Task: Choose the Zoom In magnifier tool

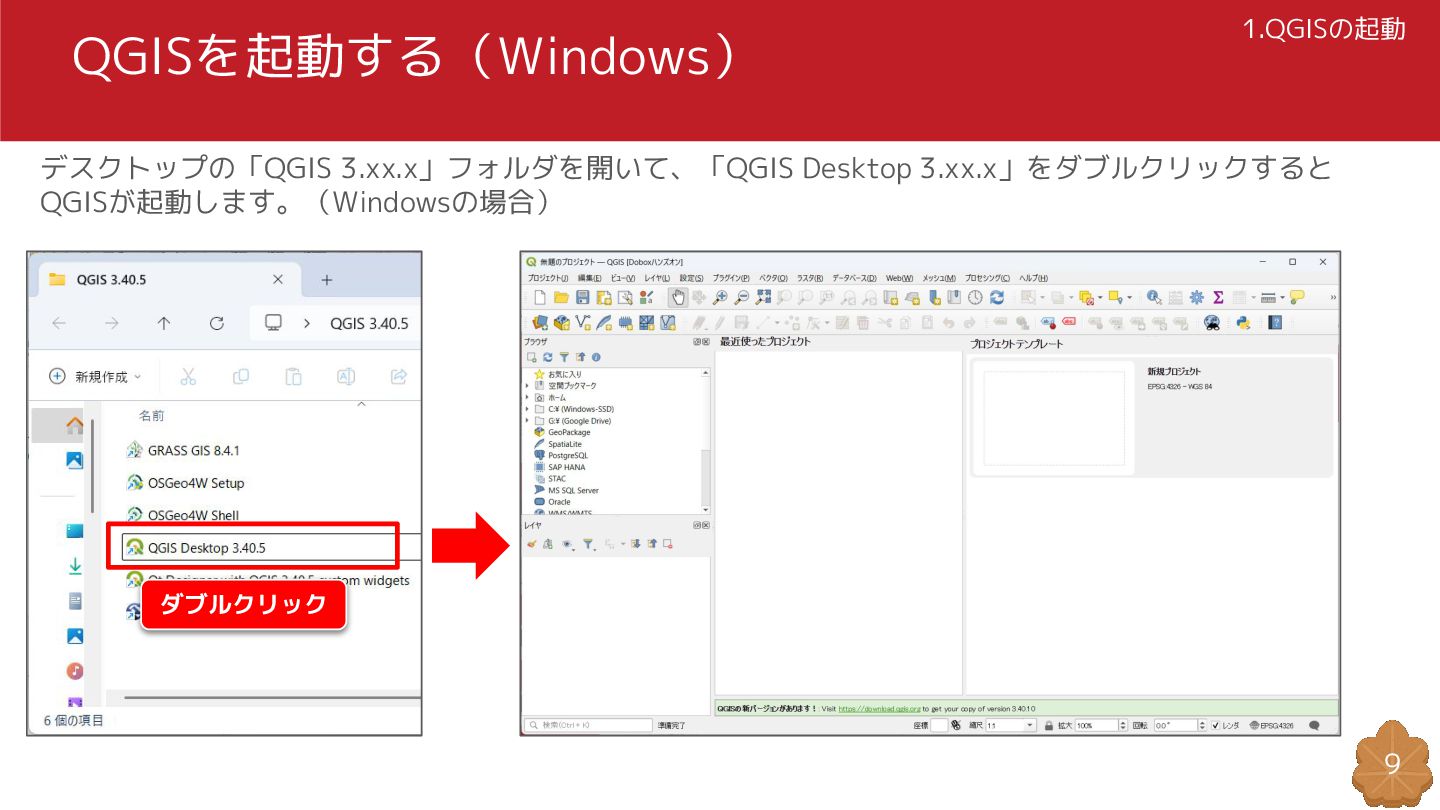Action: (720, 297)
